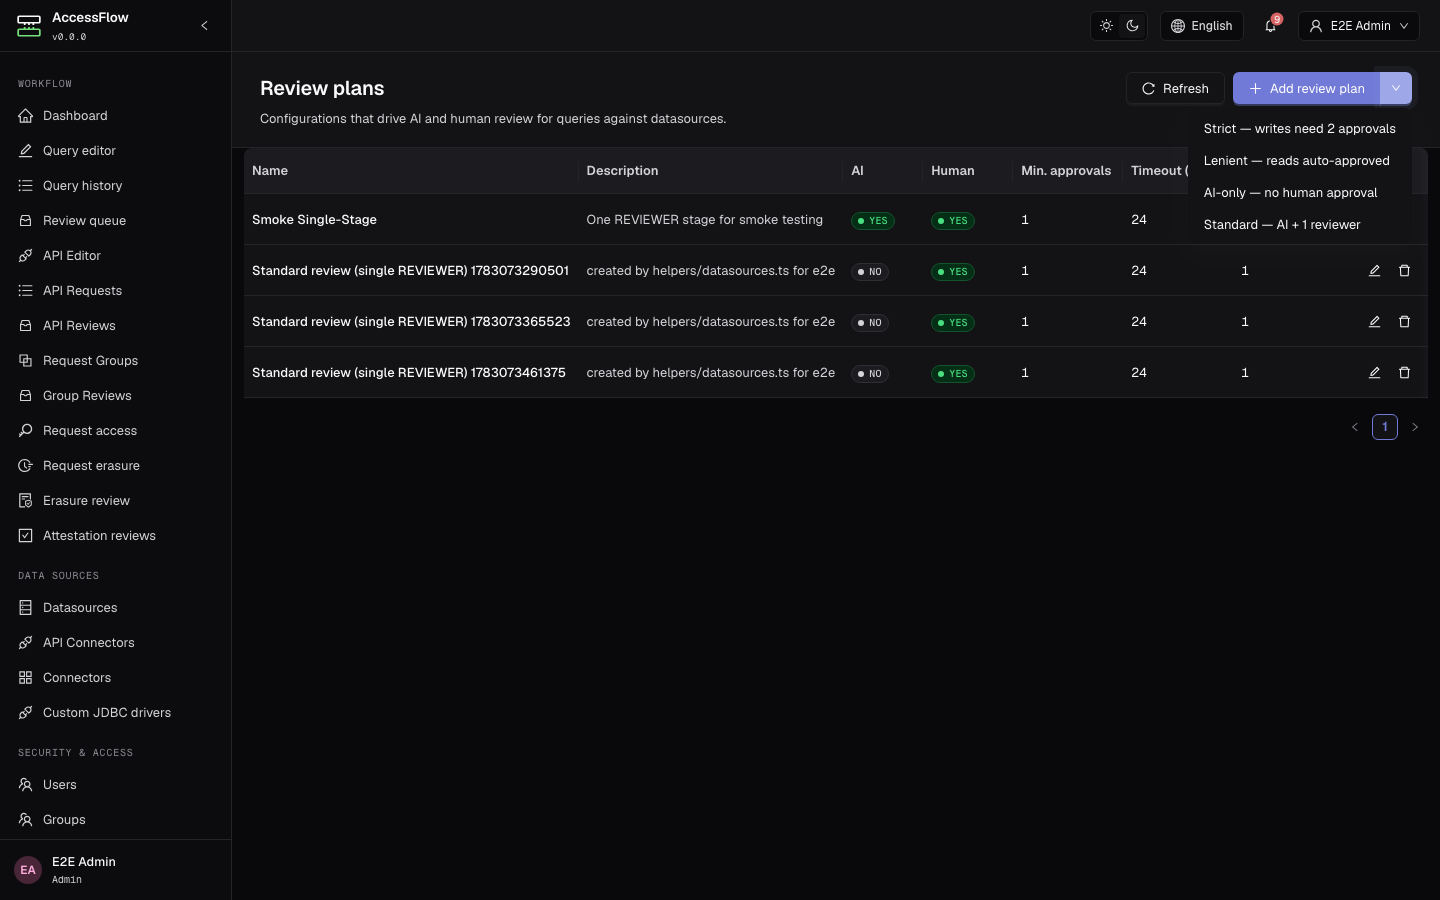Click the Datasources database icon
The image size is (1440, 900).
tap(26, 608)
